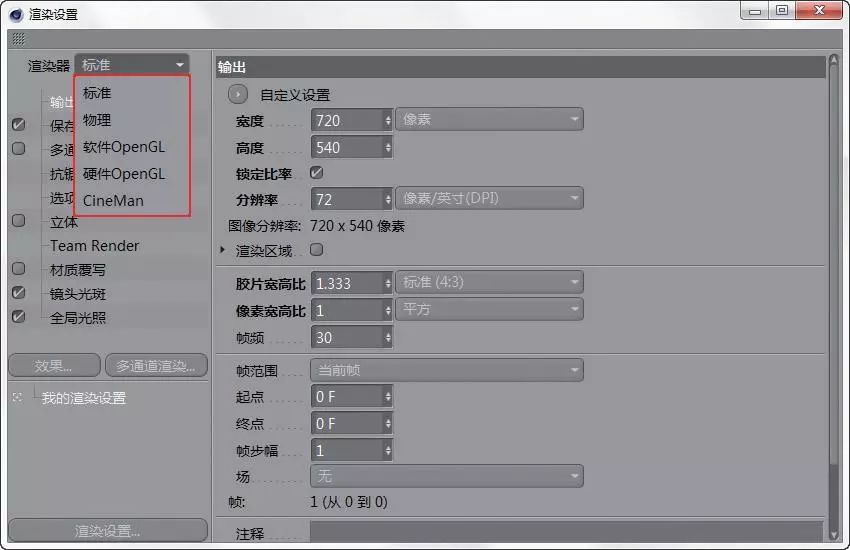Click the 终点 field showing 0 F
Image resolution: width=850 pixels, height=550 pixels.
coord(347,423)
